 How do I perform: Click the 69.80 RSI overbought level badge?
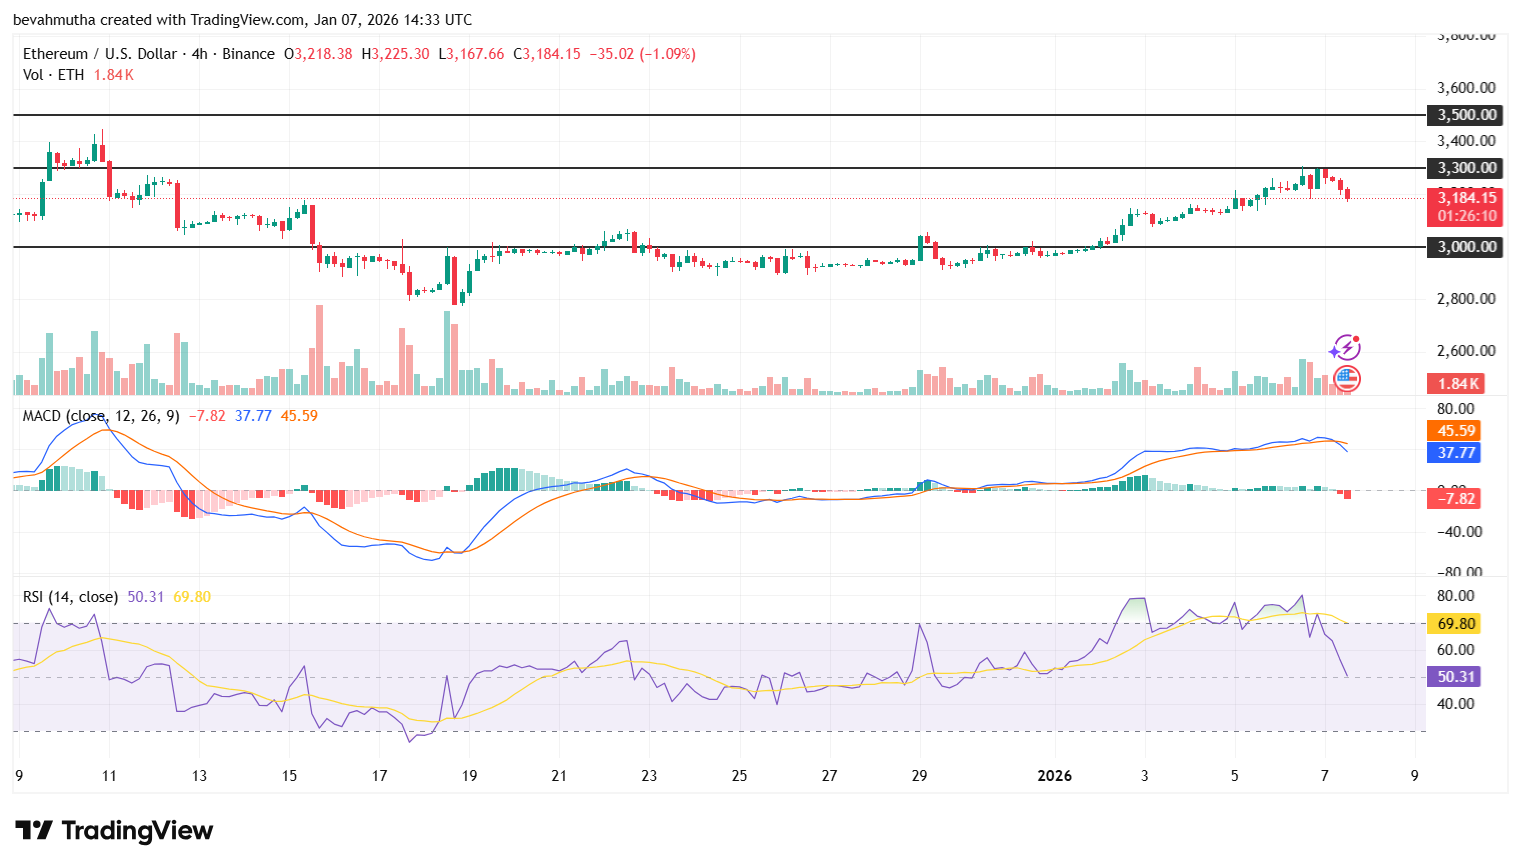[x=1453, y=622]
